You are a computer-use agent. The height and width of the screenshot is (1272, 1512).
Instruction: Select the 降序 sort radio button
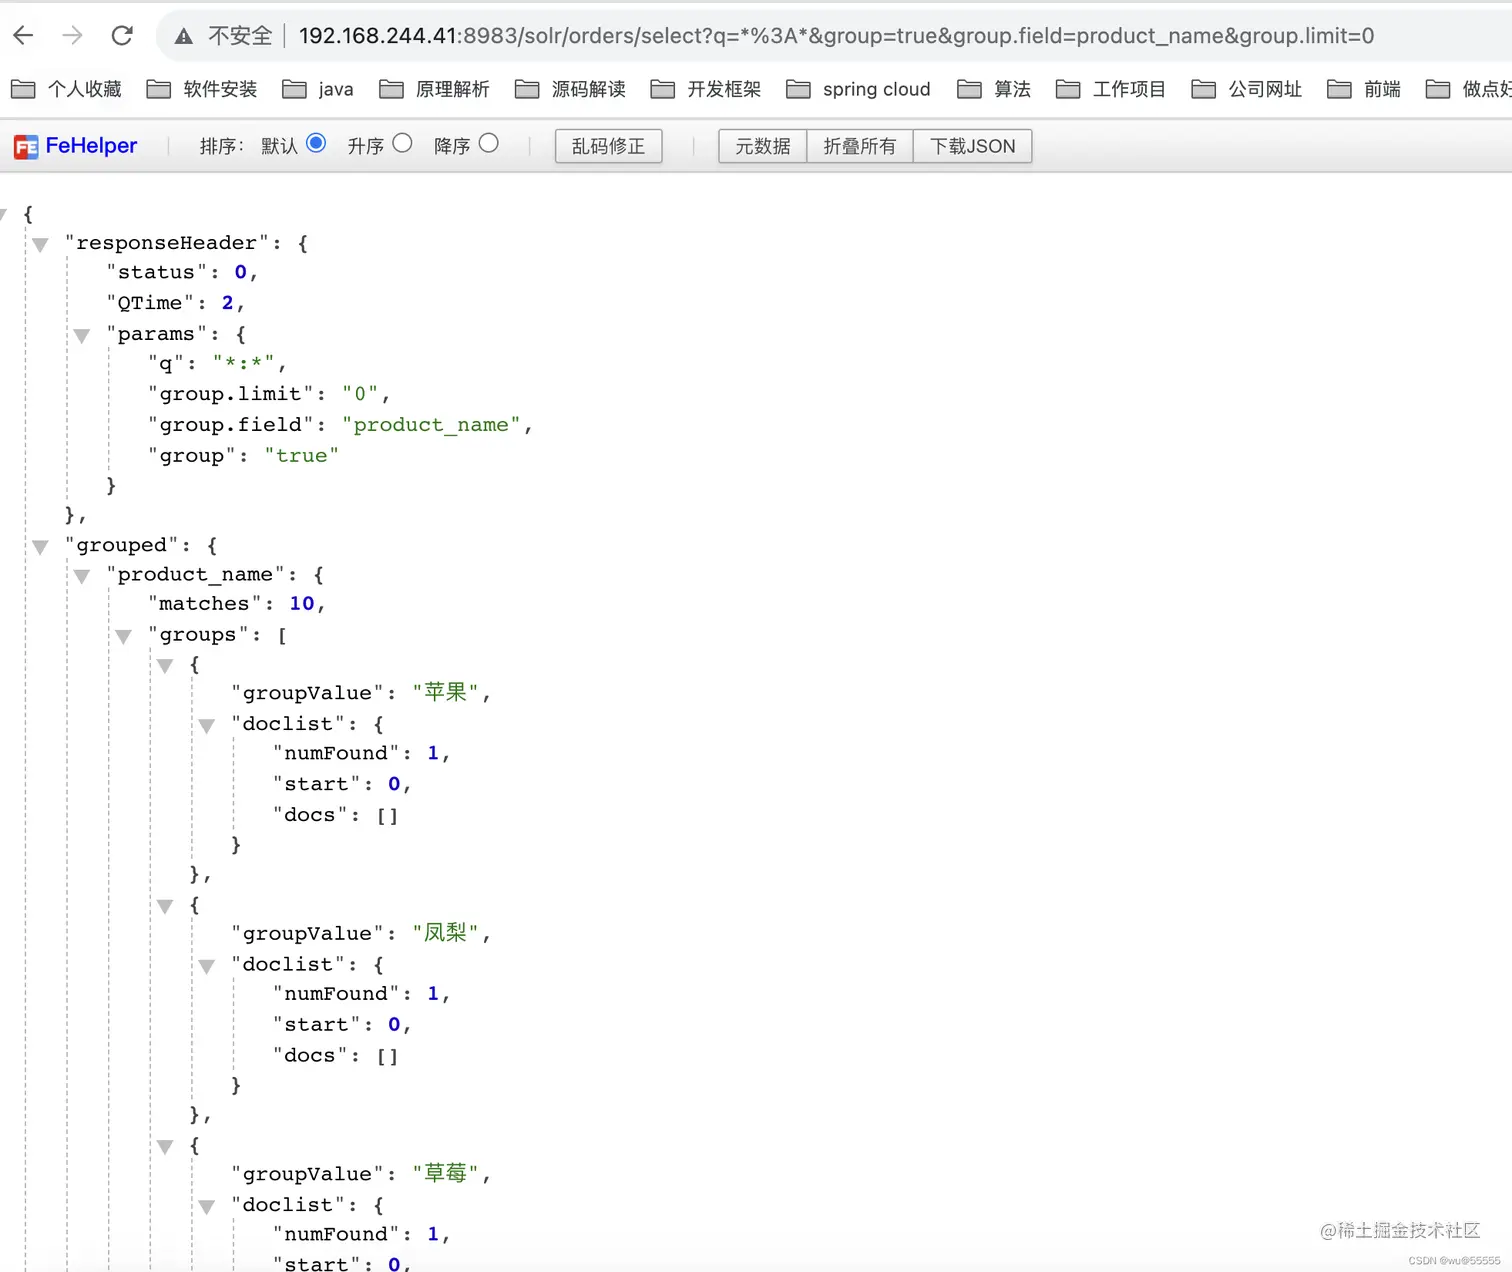point(488,143)
